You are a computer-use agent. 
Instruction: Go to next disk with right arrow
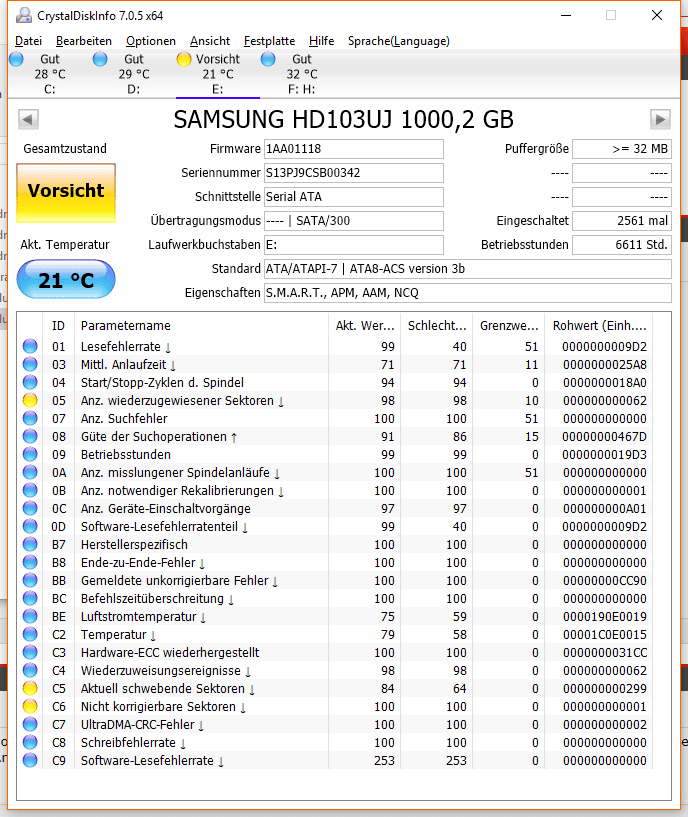tap(660, 119)
